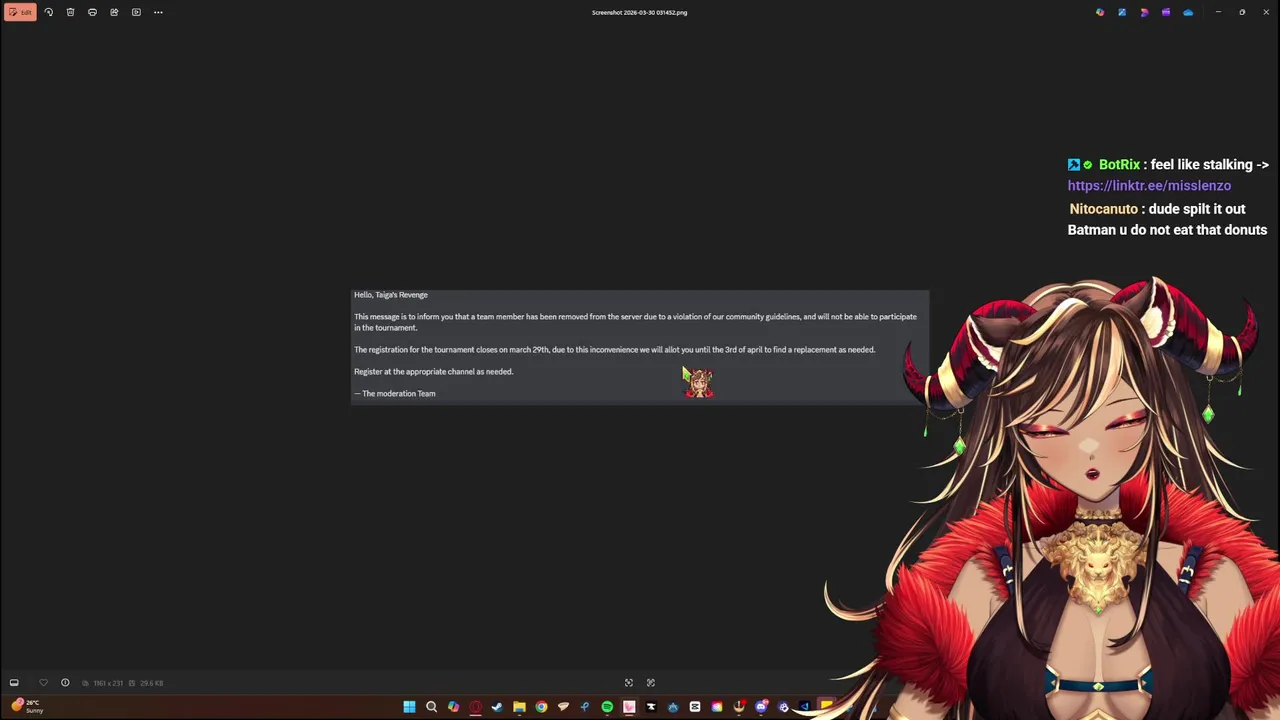Click the blue cloud icon at top-right
This screenshot has width=1280, height=720.
pyautogui.click(x=1188, y=12)
